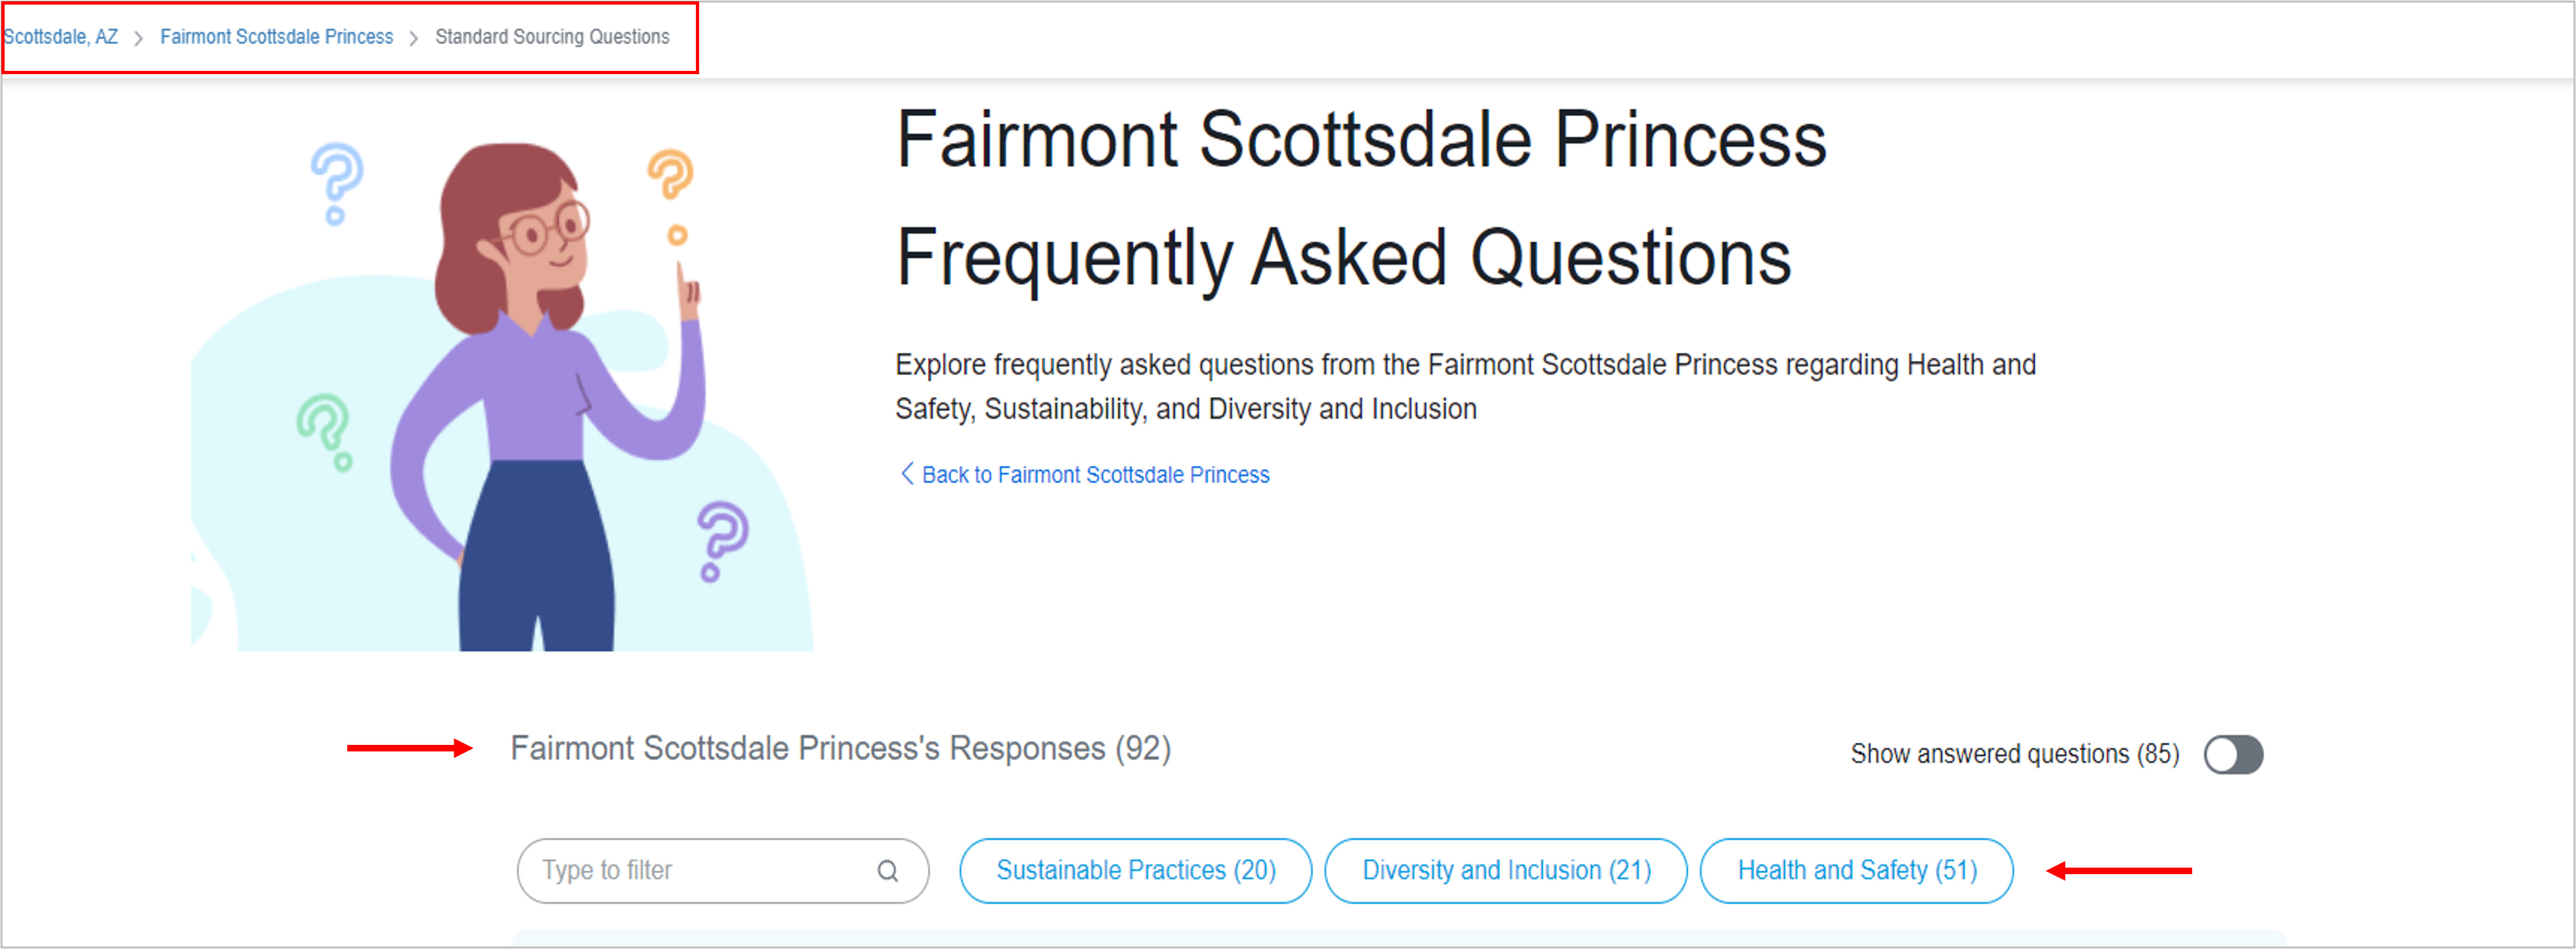The image size is (2576, 949).
Task: Open the Scottsdale, AZ breadcrumb link
Action: click(x=61, y=37)
